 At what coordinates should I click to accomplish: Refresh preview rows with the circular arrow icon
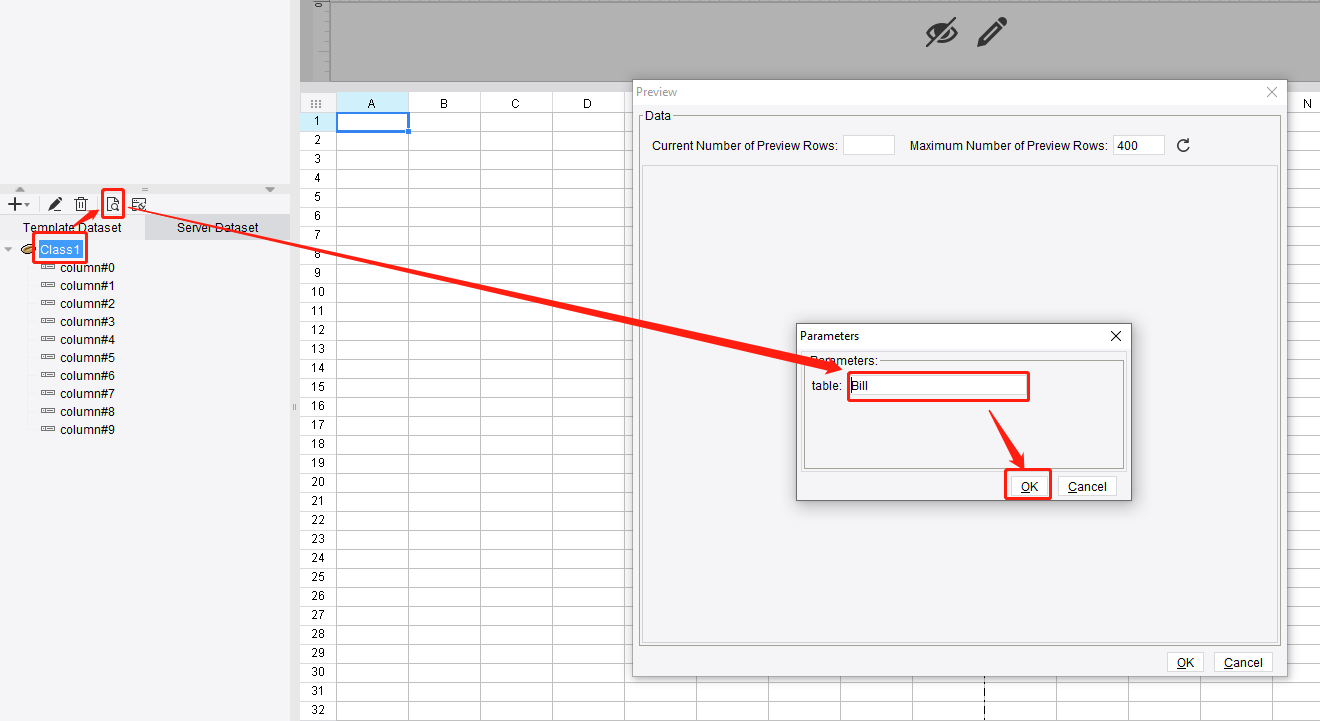1182,145
